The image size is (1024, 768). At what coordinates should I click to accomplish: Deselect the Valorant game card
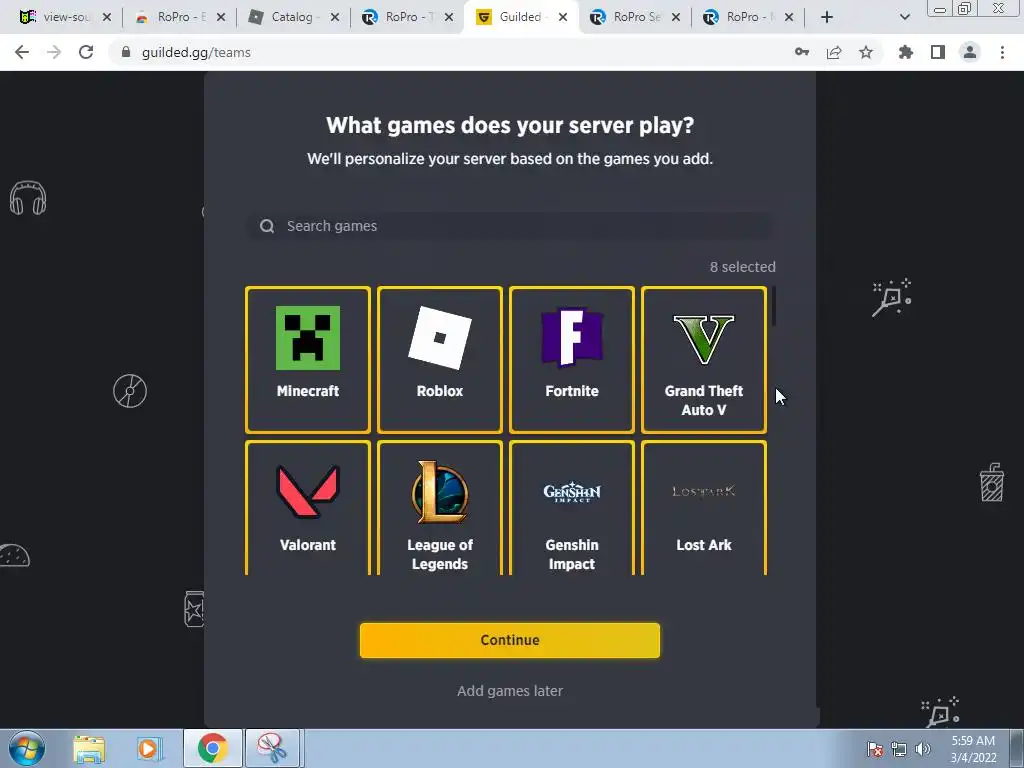[x=308, y=508]
